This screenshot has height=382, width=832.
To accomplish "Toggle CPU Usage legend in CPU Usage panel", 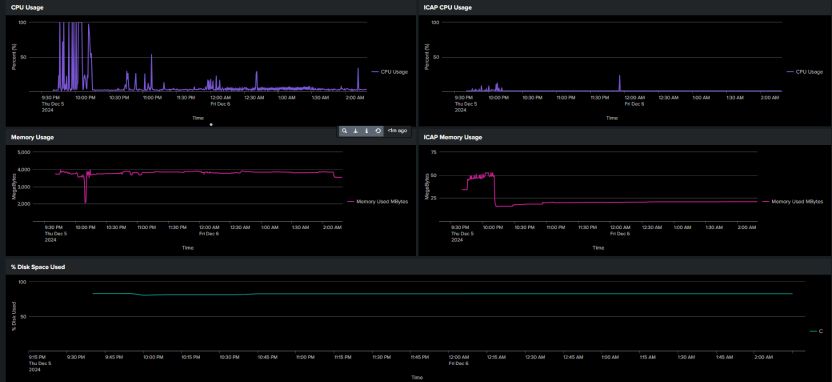I will [x=389, y=72].
